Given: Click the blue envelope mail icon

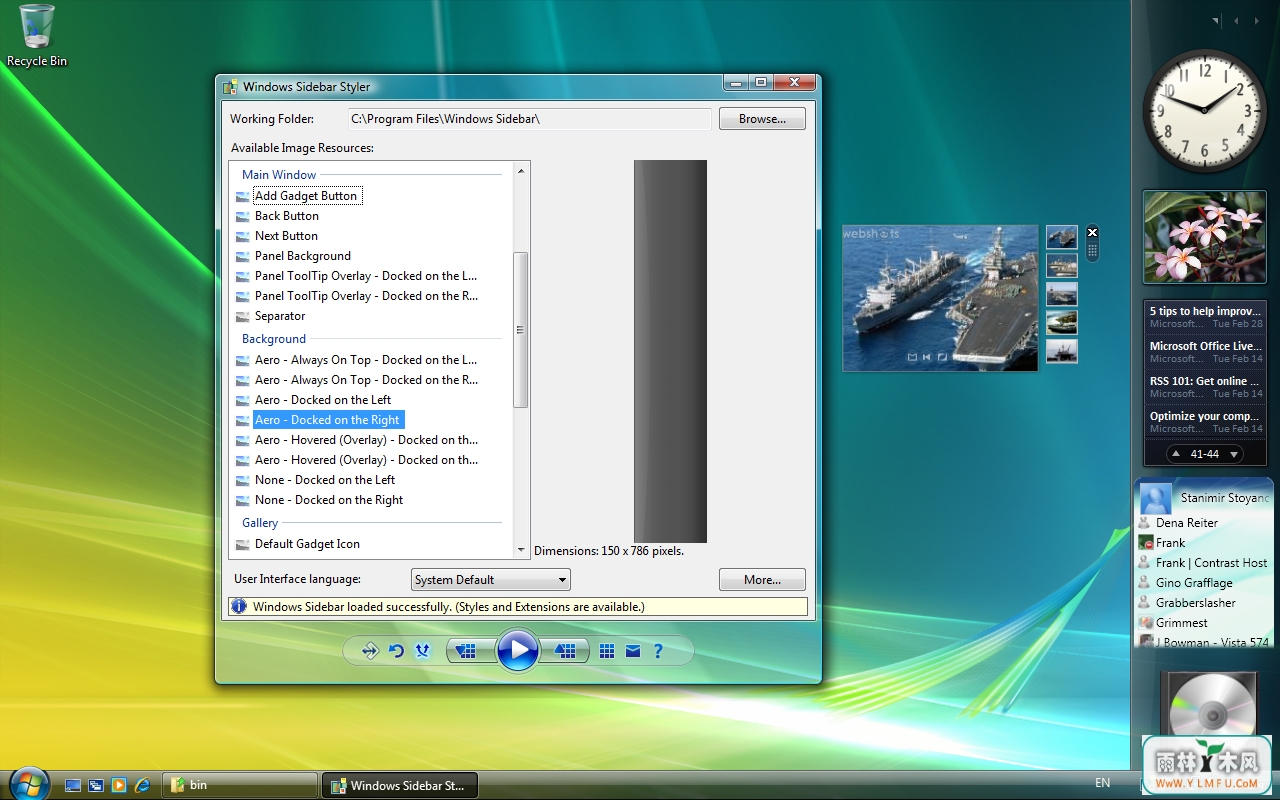Looking at the screenshot, I should pyautogui.click(x=633, y=651).
